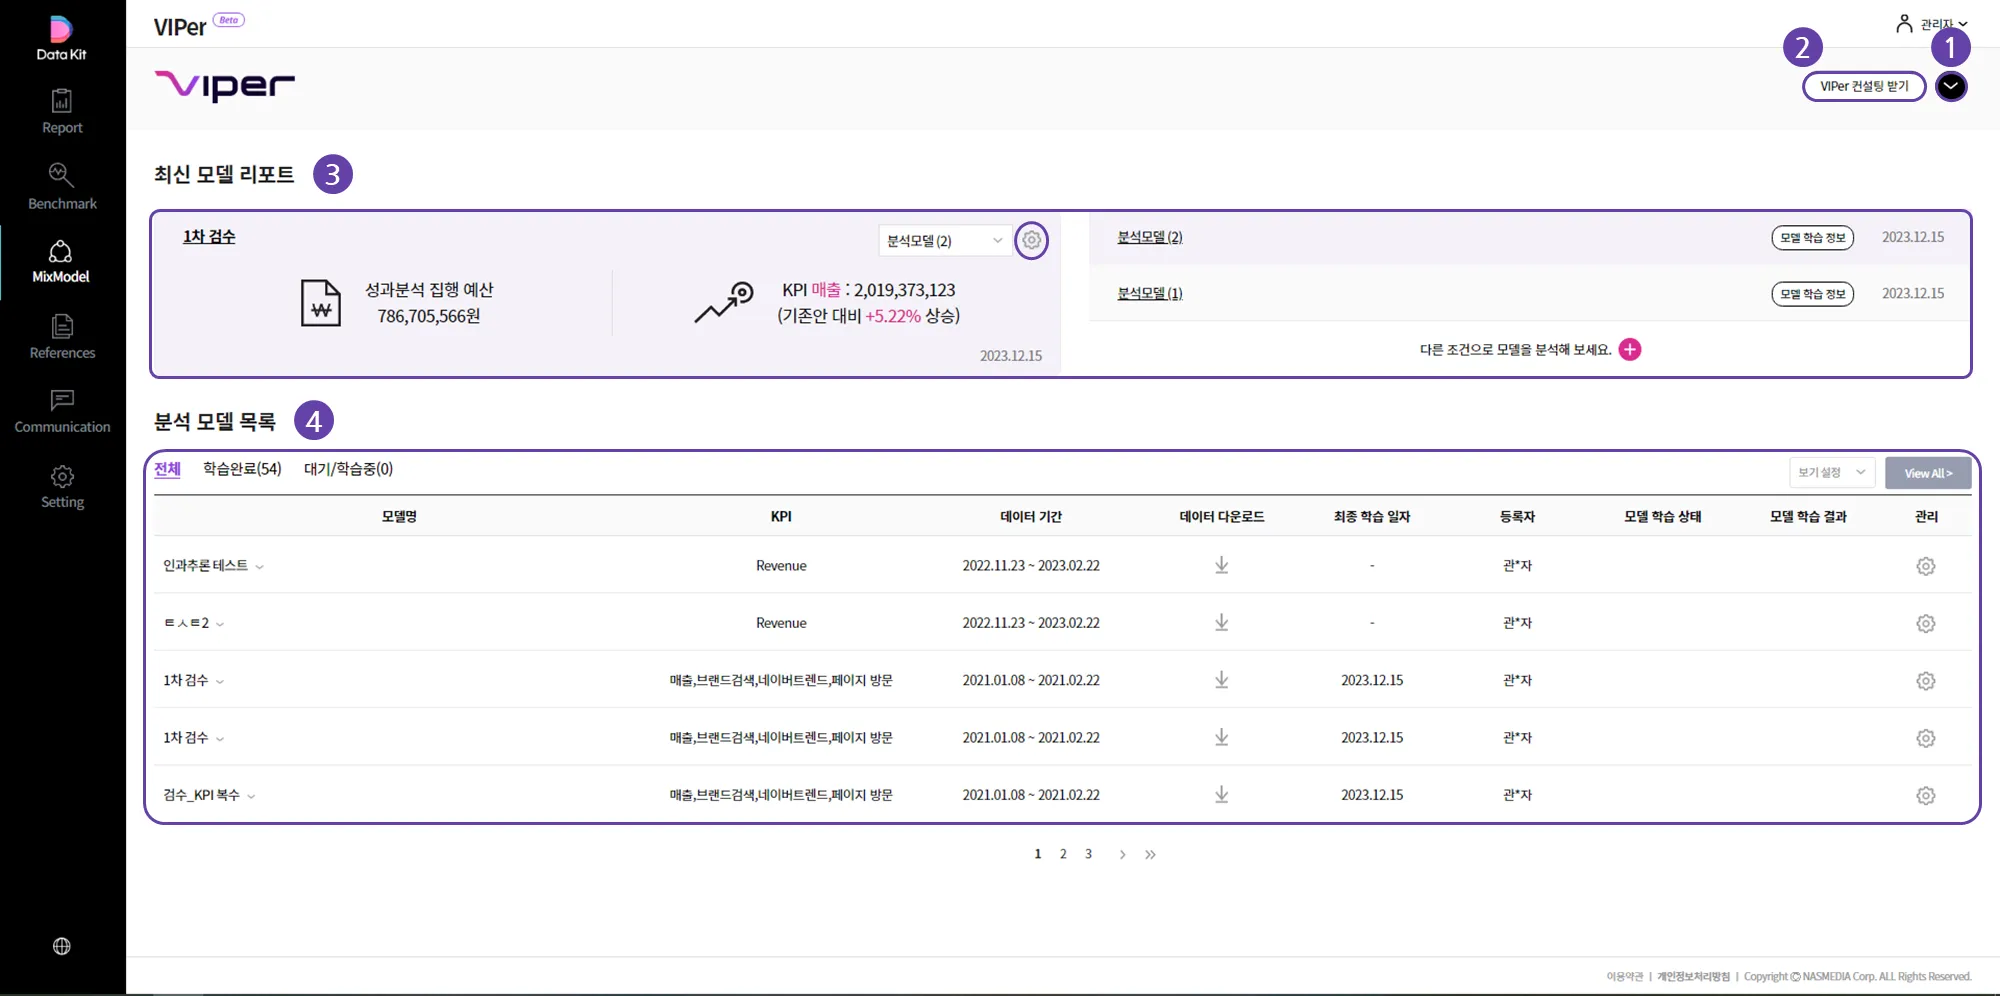Open the Data Kit logo home
2000x996 pixels.
(x=61, y=39)
